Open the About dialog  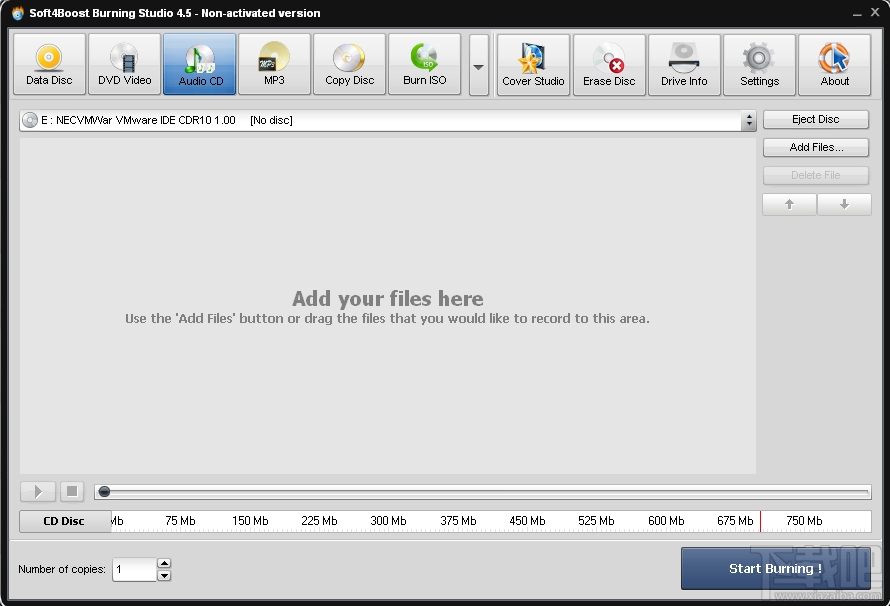click(x=834, y=65)
